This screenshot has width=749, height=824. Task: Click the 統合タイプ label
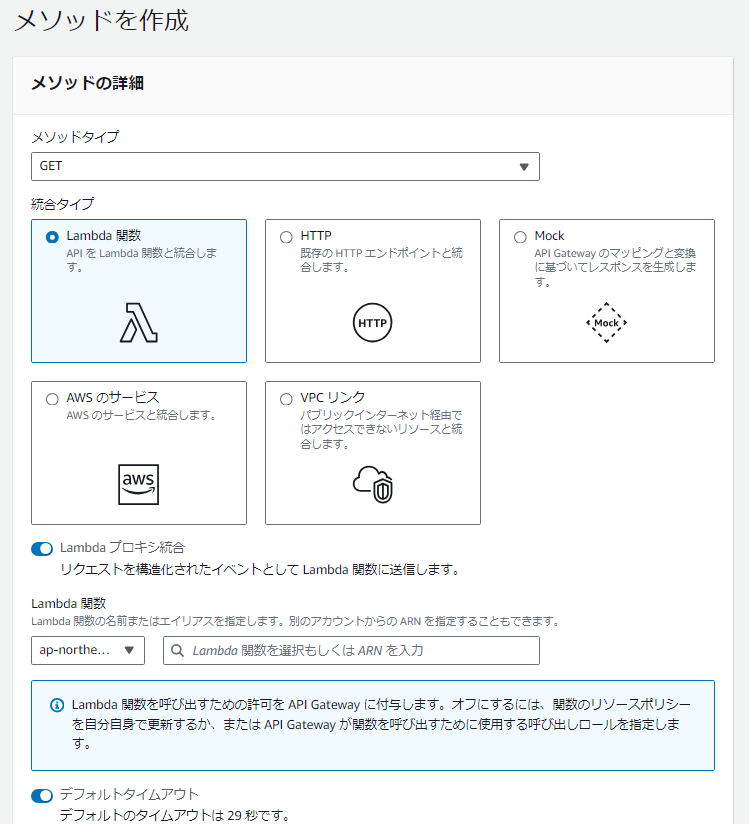(63, 204)
